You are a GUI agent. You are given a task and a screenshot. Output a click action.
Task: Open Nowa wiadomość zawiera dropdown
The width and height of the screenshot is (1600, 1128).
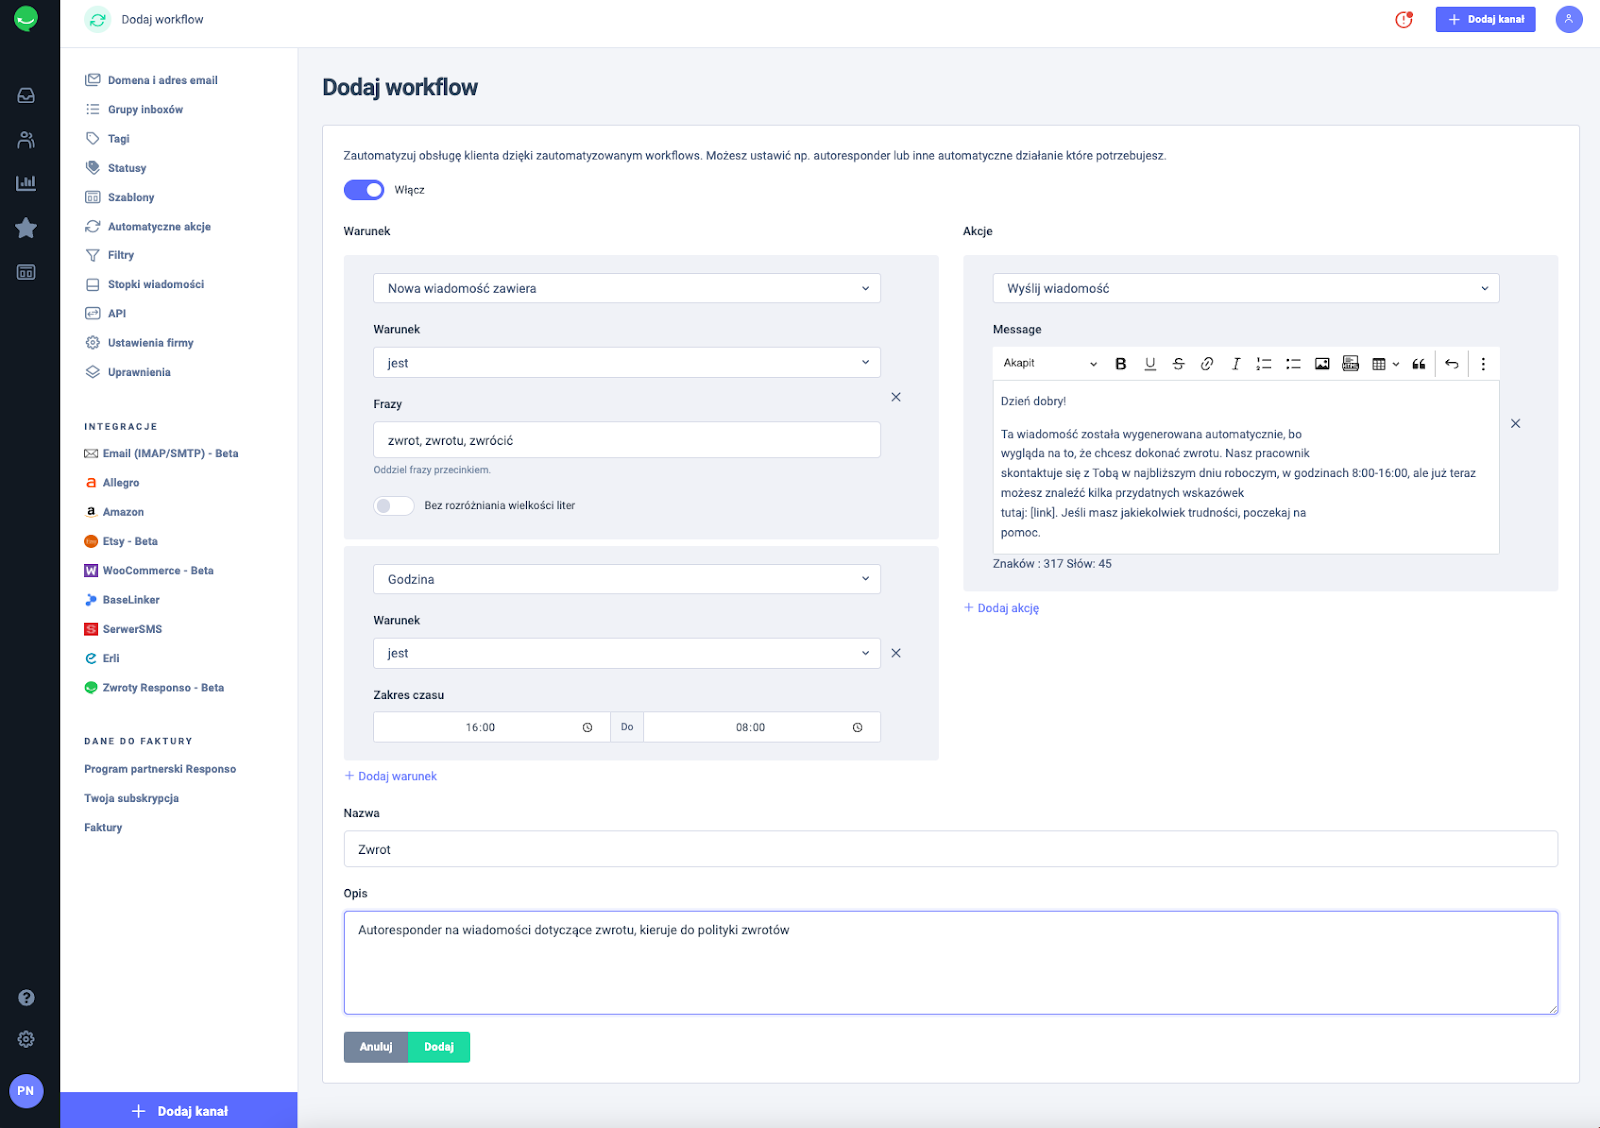(x=627, y=288)
